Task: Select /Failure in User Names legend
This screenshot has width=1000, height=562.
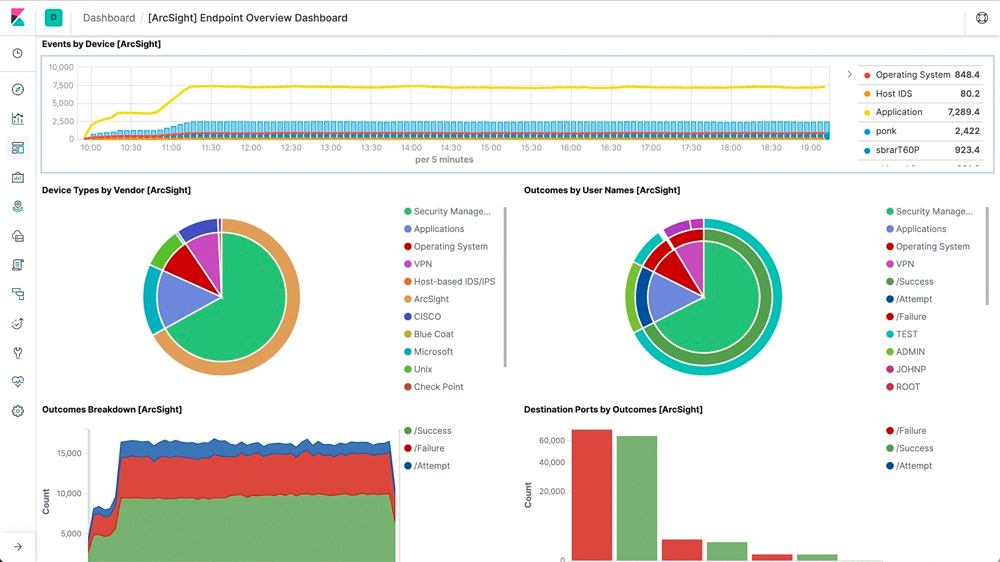Action: pos(906,316)
